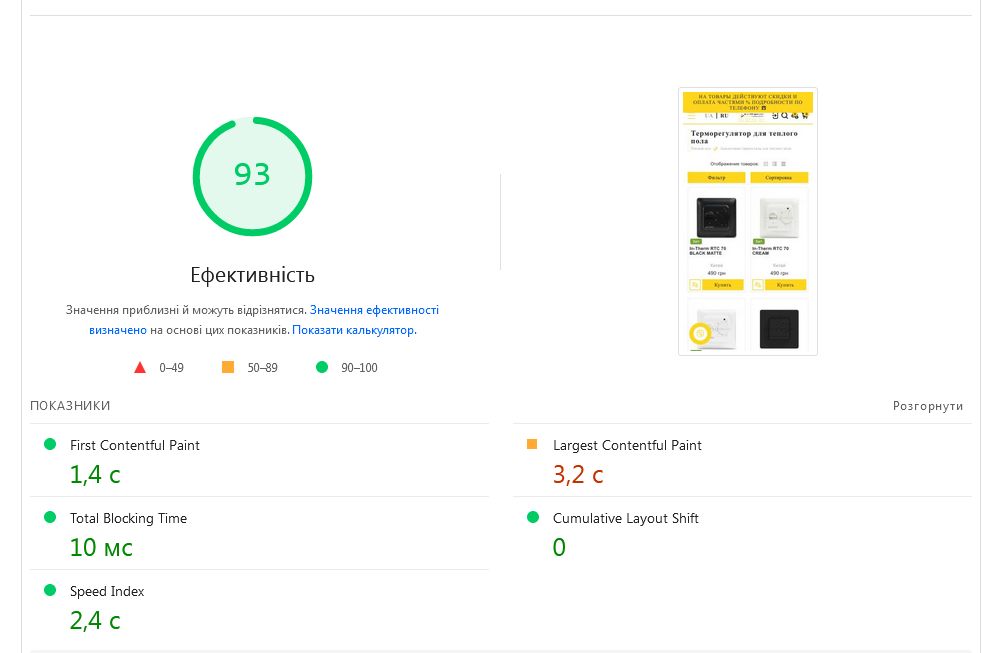This screenshot has height=653, width=987.
Task: Click the green circle 90–100 legend icon
Action: 322,367
